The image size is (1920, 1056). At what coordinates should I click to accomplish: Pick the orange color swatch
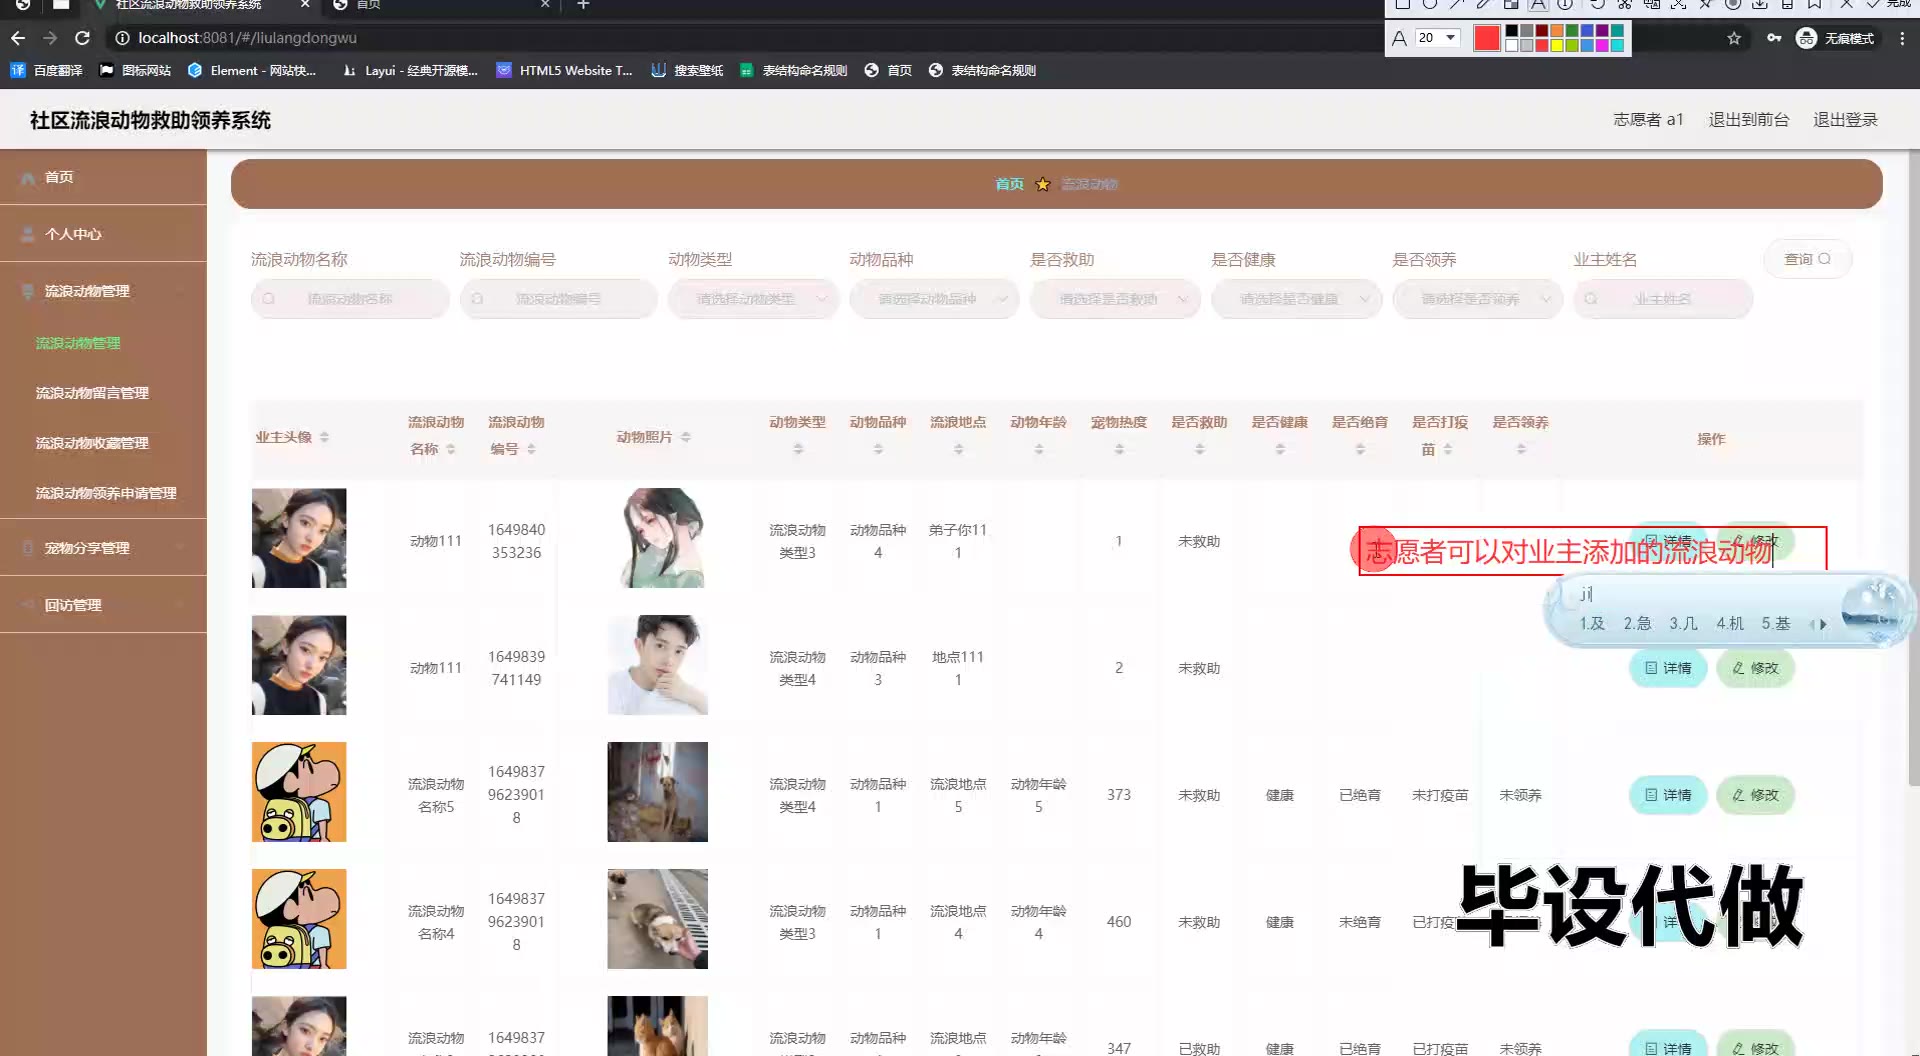pos(1557,31)
